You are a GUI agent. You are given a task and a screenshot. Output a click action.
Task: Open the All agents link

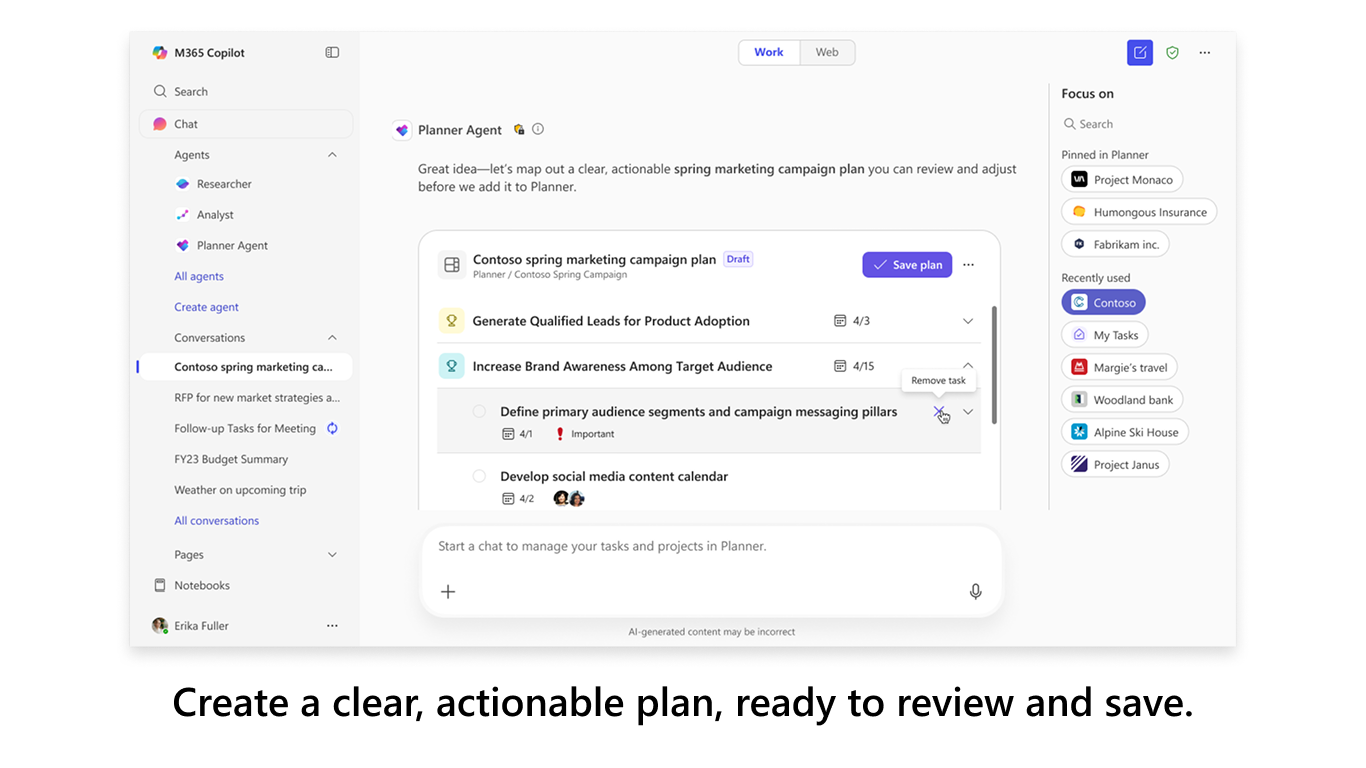pyautogui.click(x=199, y=277)
